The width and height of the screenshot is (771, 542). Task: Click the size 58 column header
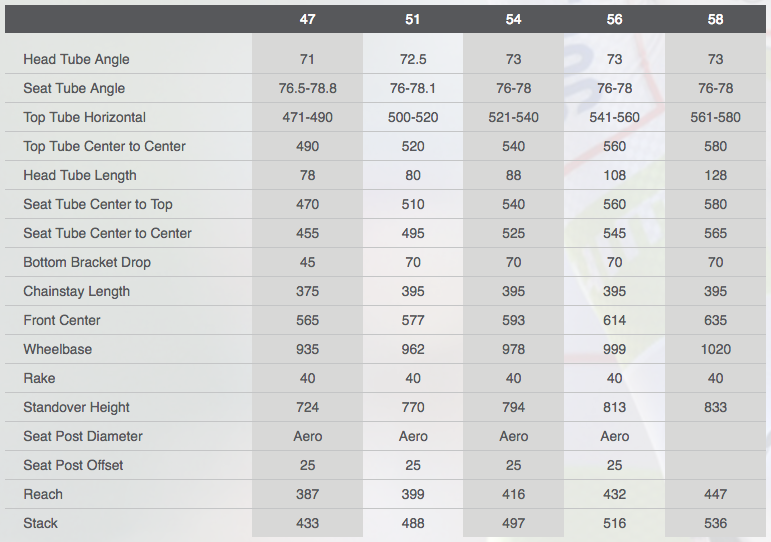[x=715, y=19]
